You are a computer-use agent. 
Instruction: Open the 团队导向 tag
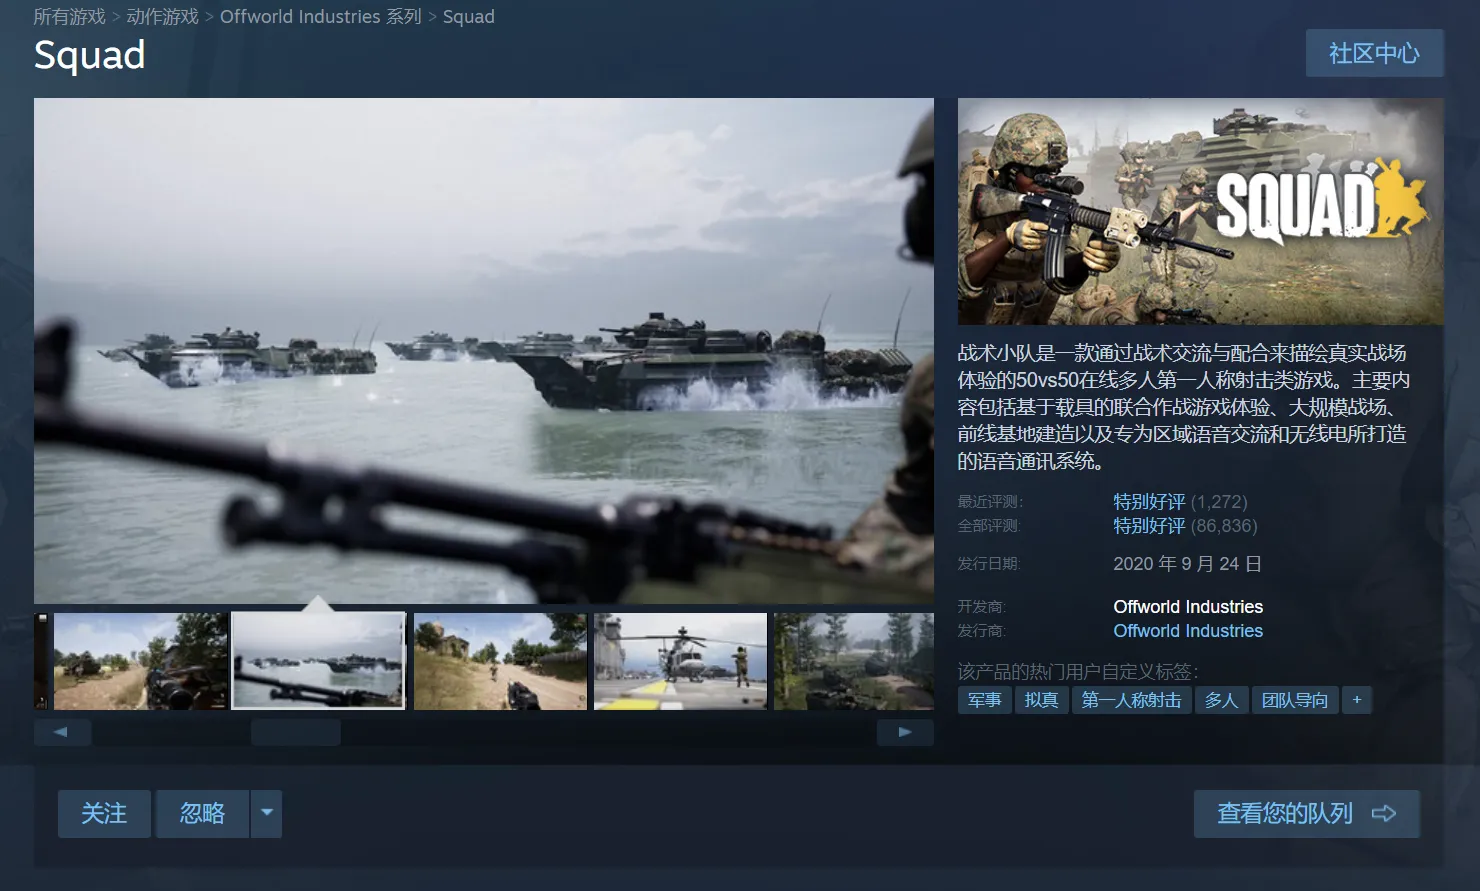pyautogui.click(x=1294, y=700)
